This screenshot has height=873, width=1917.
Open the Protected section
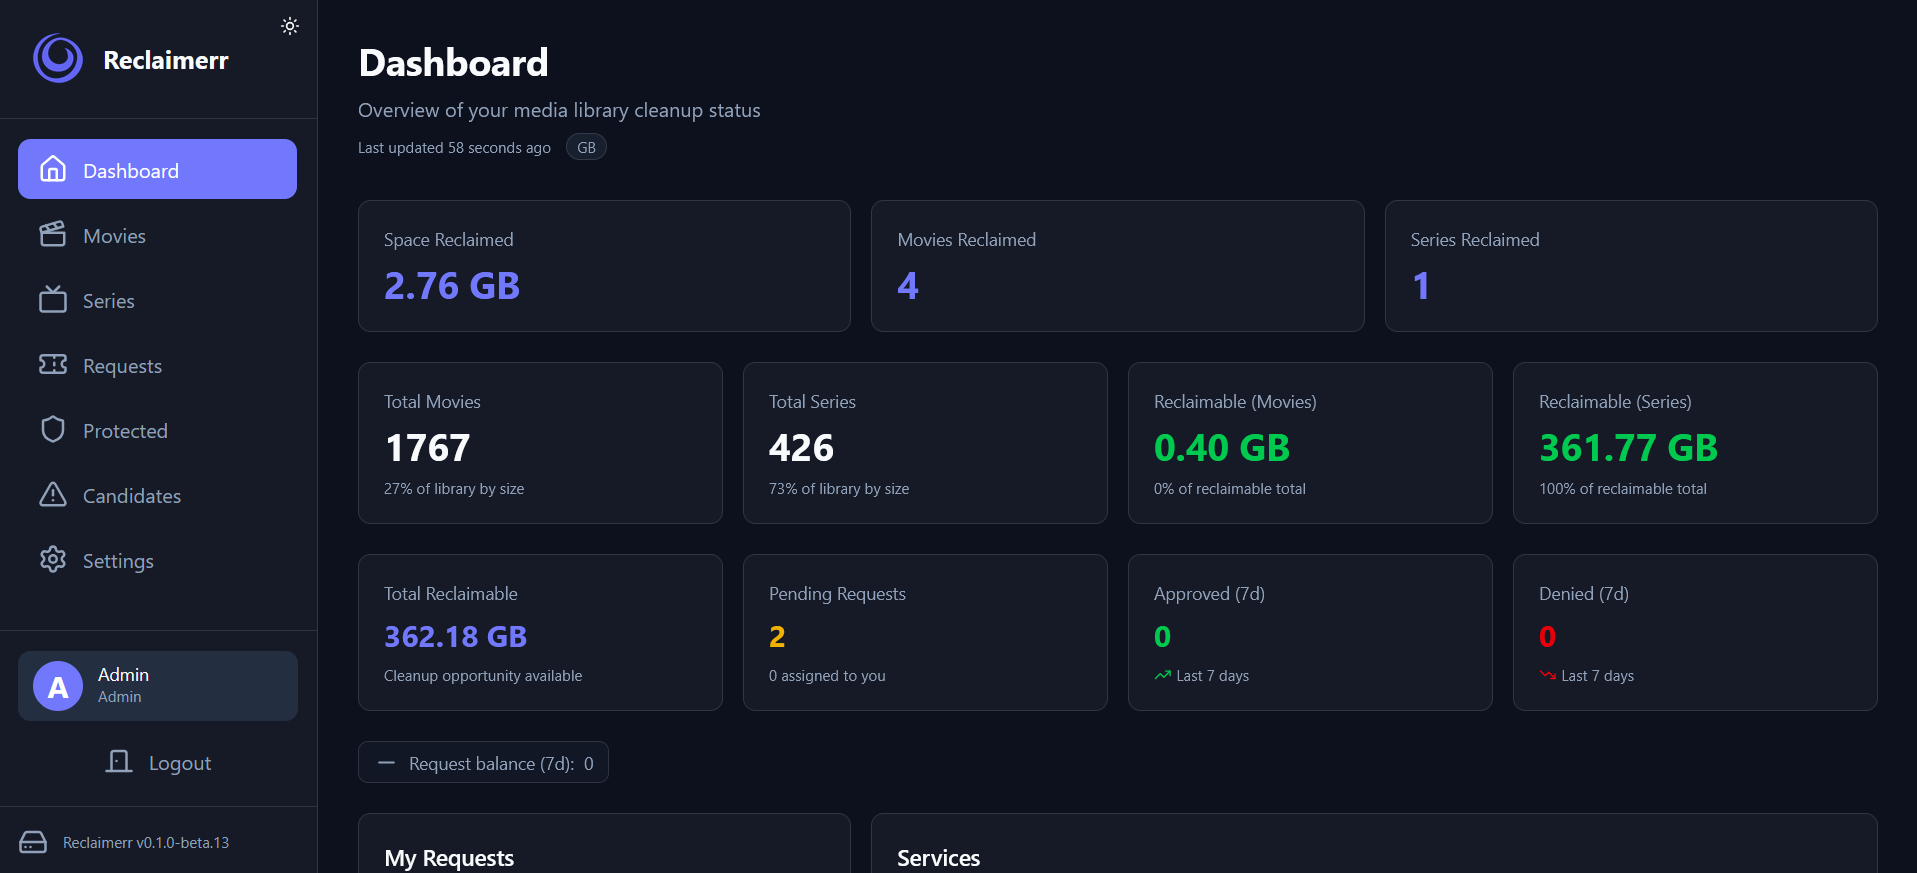coord(157,430)
